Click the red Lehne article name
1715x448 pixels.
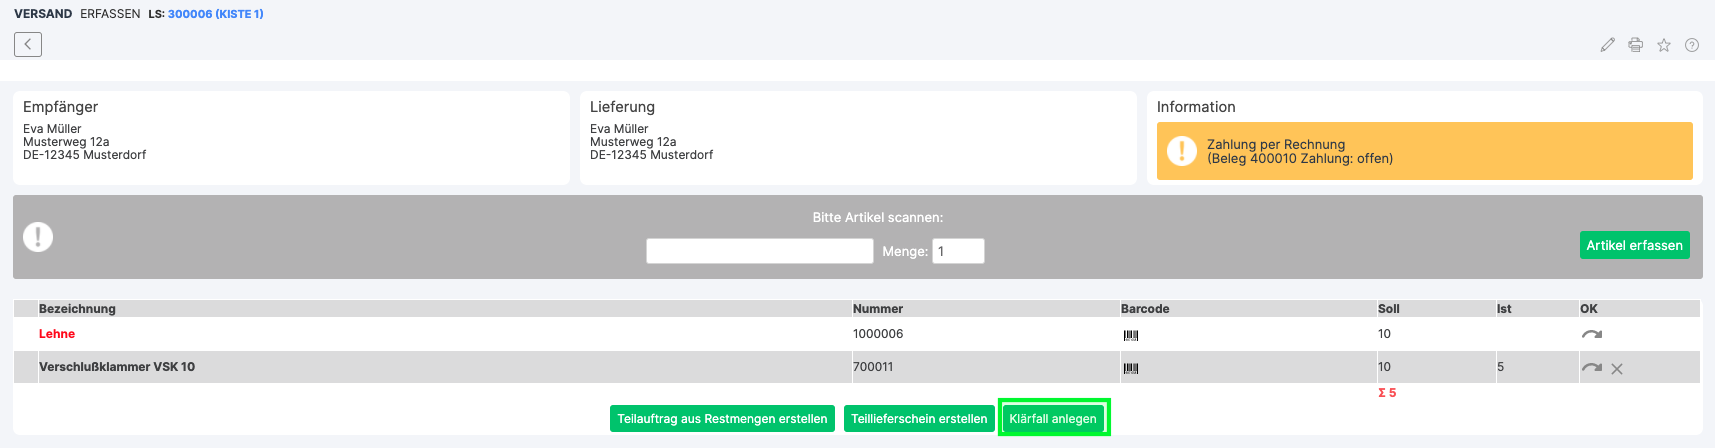(57, 334)
